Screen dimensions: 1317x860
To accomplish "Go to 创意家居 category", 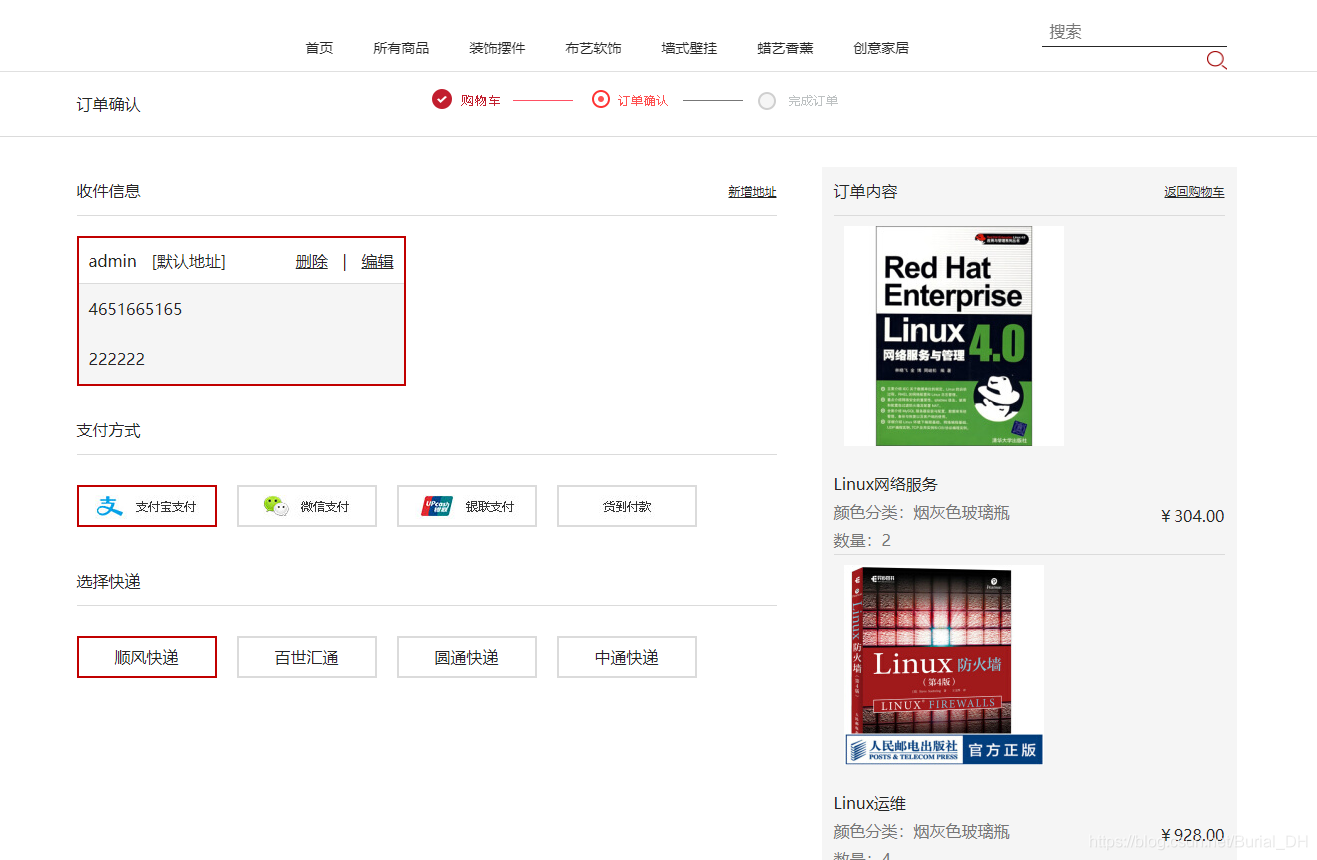I will [x=881, y=48].
